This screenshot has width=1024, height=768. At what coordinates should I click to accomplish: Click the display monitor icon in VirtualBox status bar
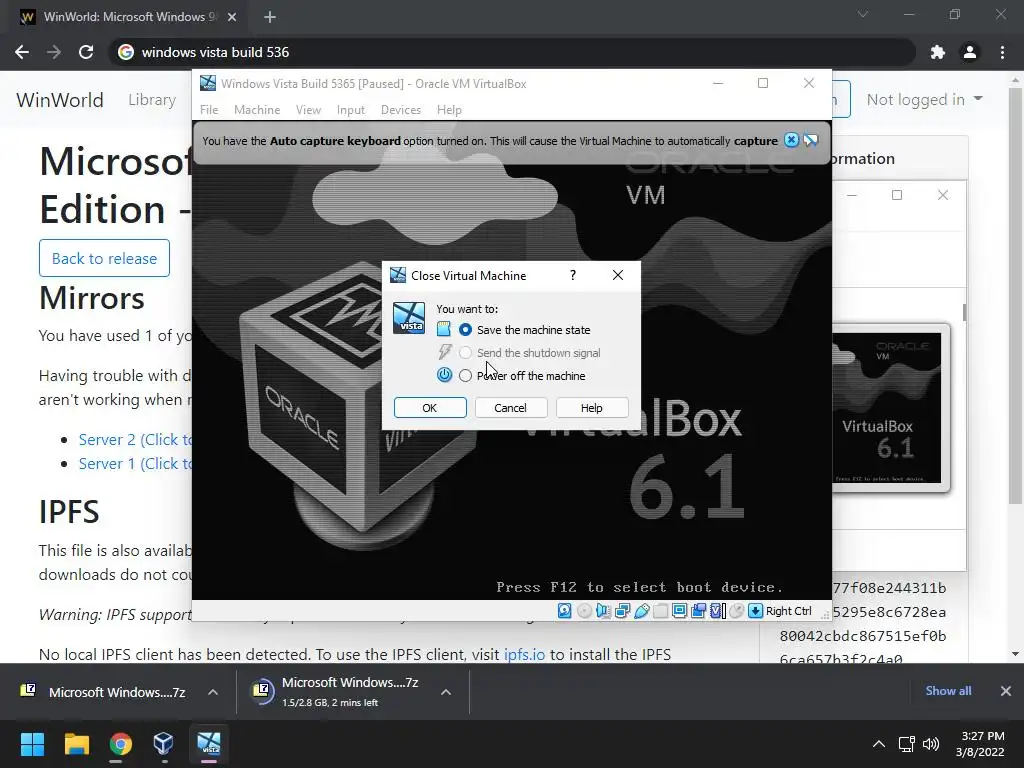pos(679,611)
